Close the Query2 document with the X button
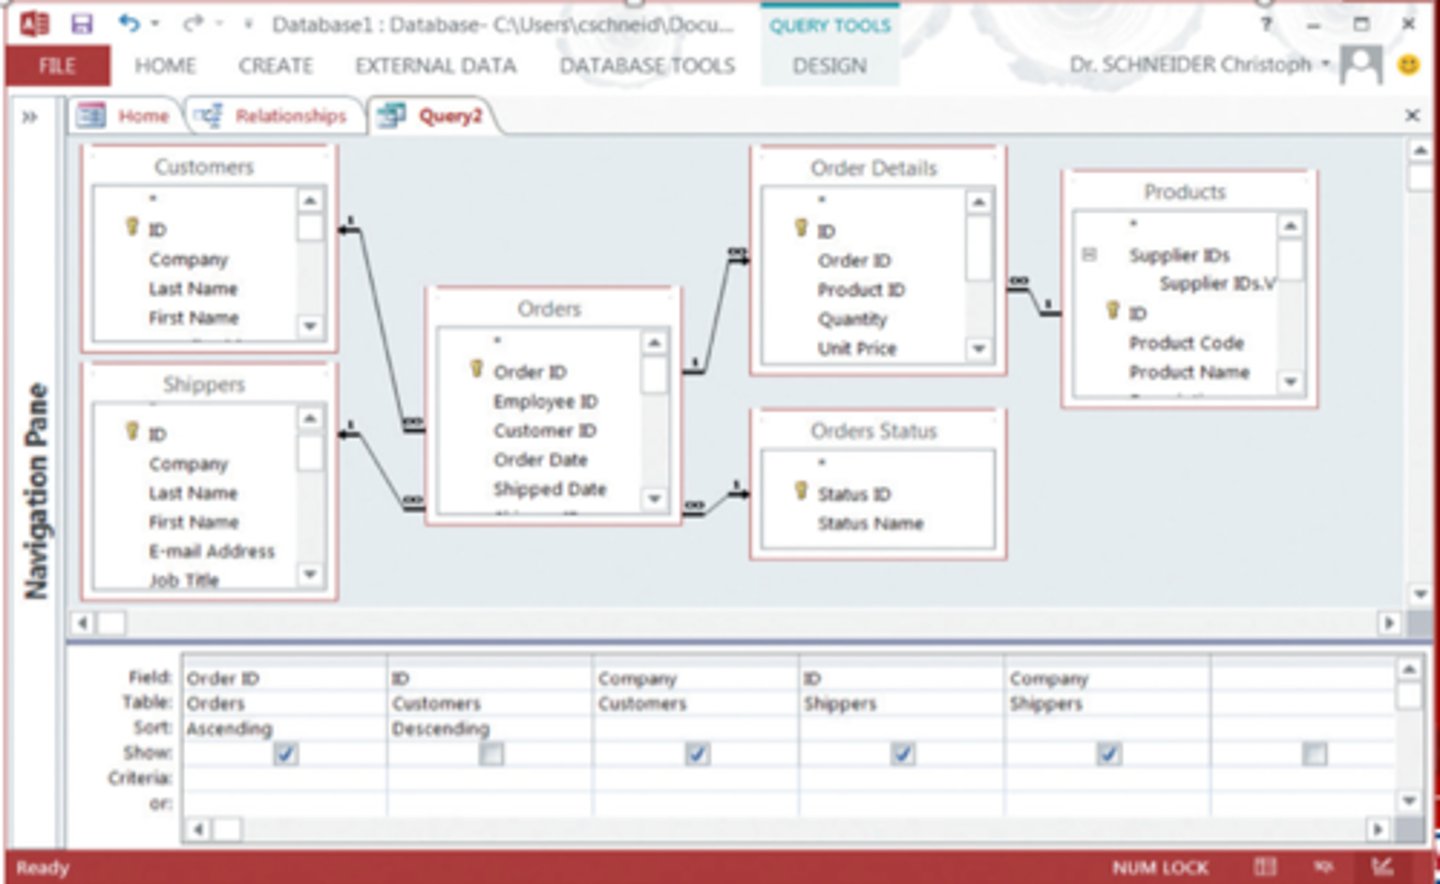 (x=1412, y=116)
